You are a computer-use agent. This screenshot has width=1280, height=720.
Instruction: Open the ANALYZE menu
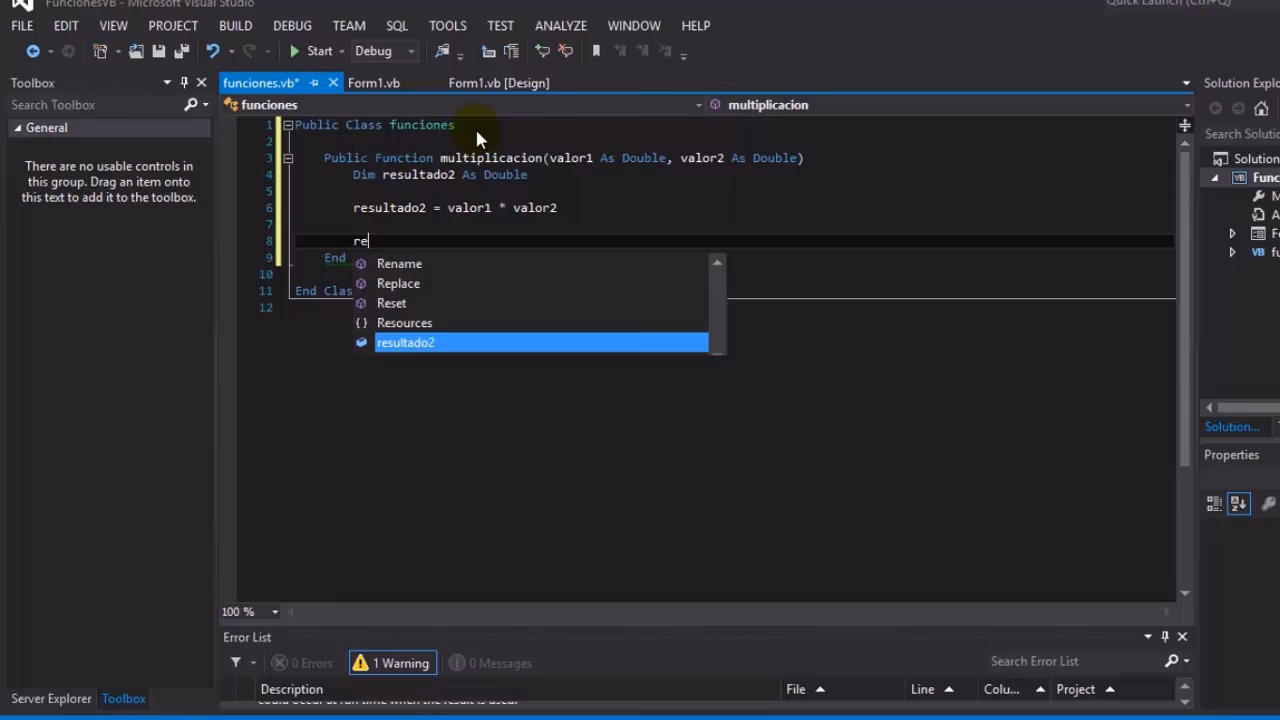pos(561,25)
